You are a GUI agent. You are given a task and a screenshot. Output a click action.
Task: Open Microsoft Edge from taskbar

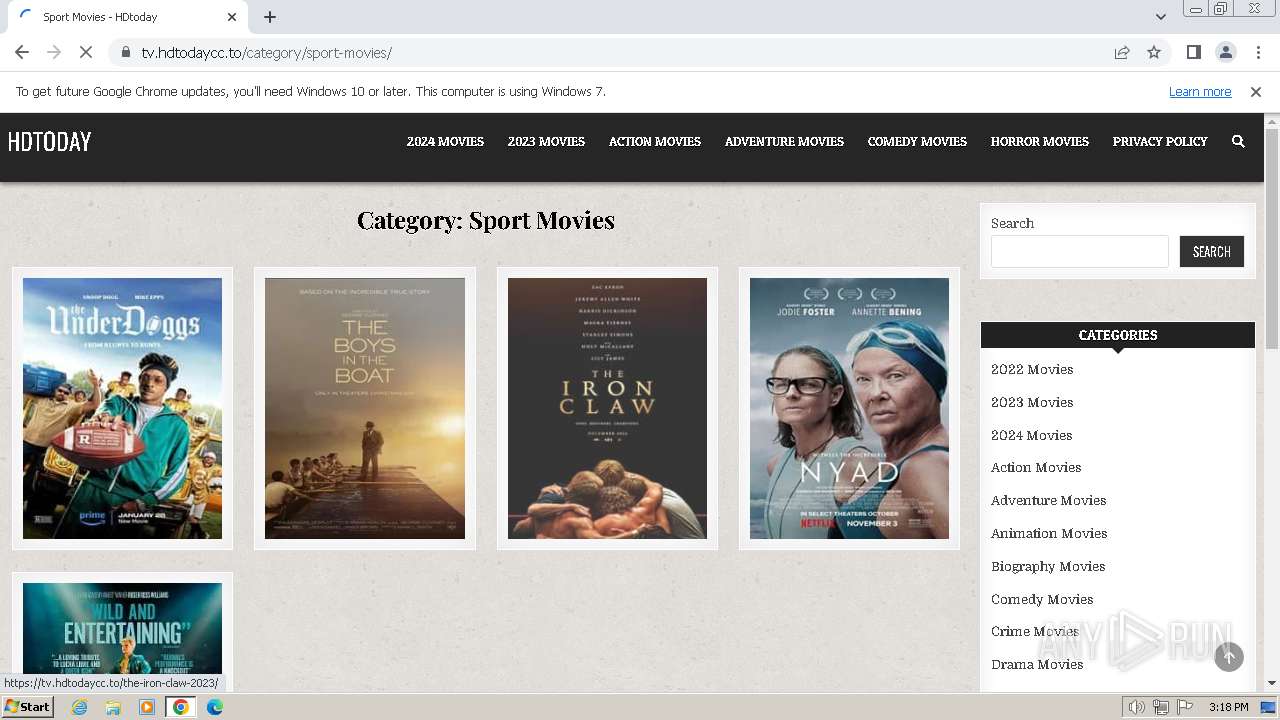coord(215,707)
